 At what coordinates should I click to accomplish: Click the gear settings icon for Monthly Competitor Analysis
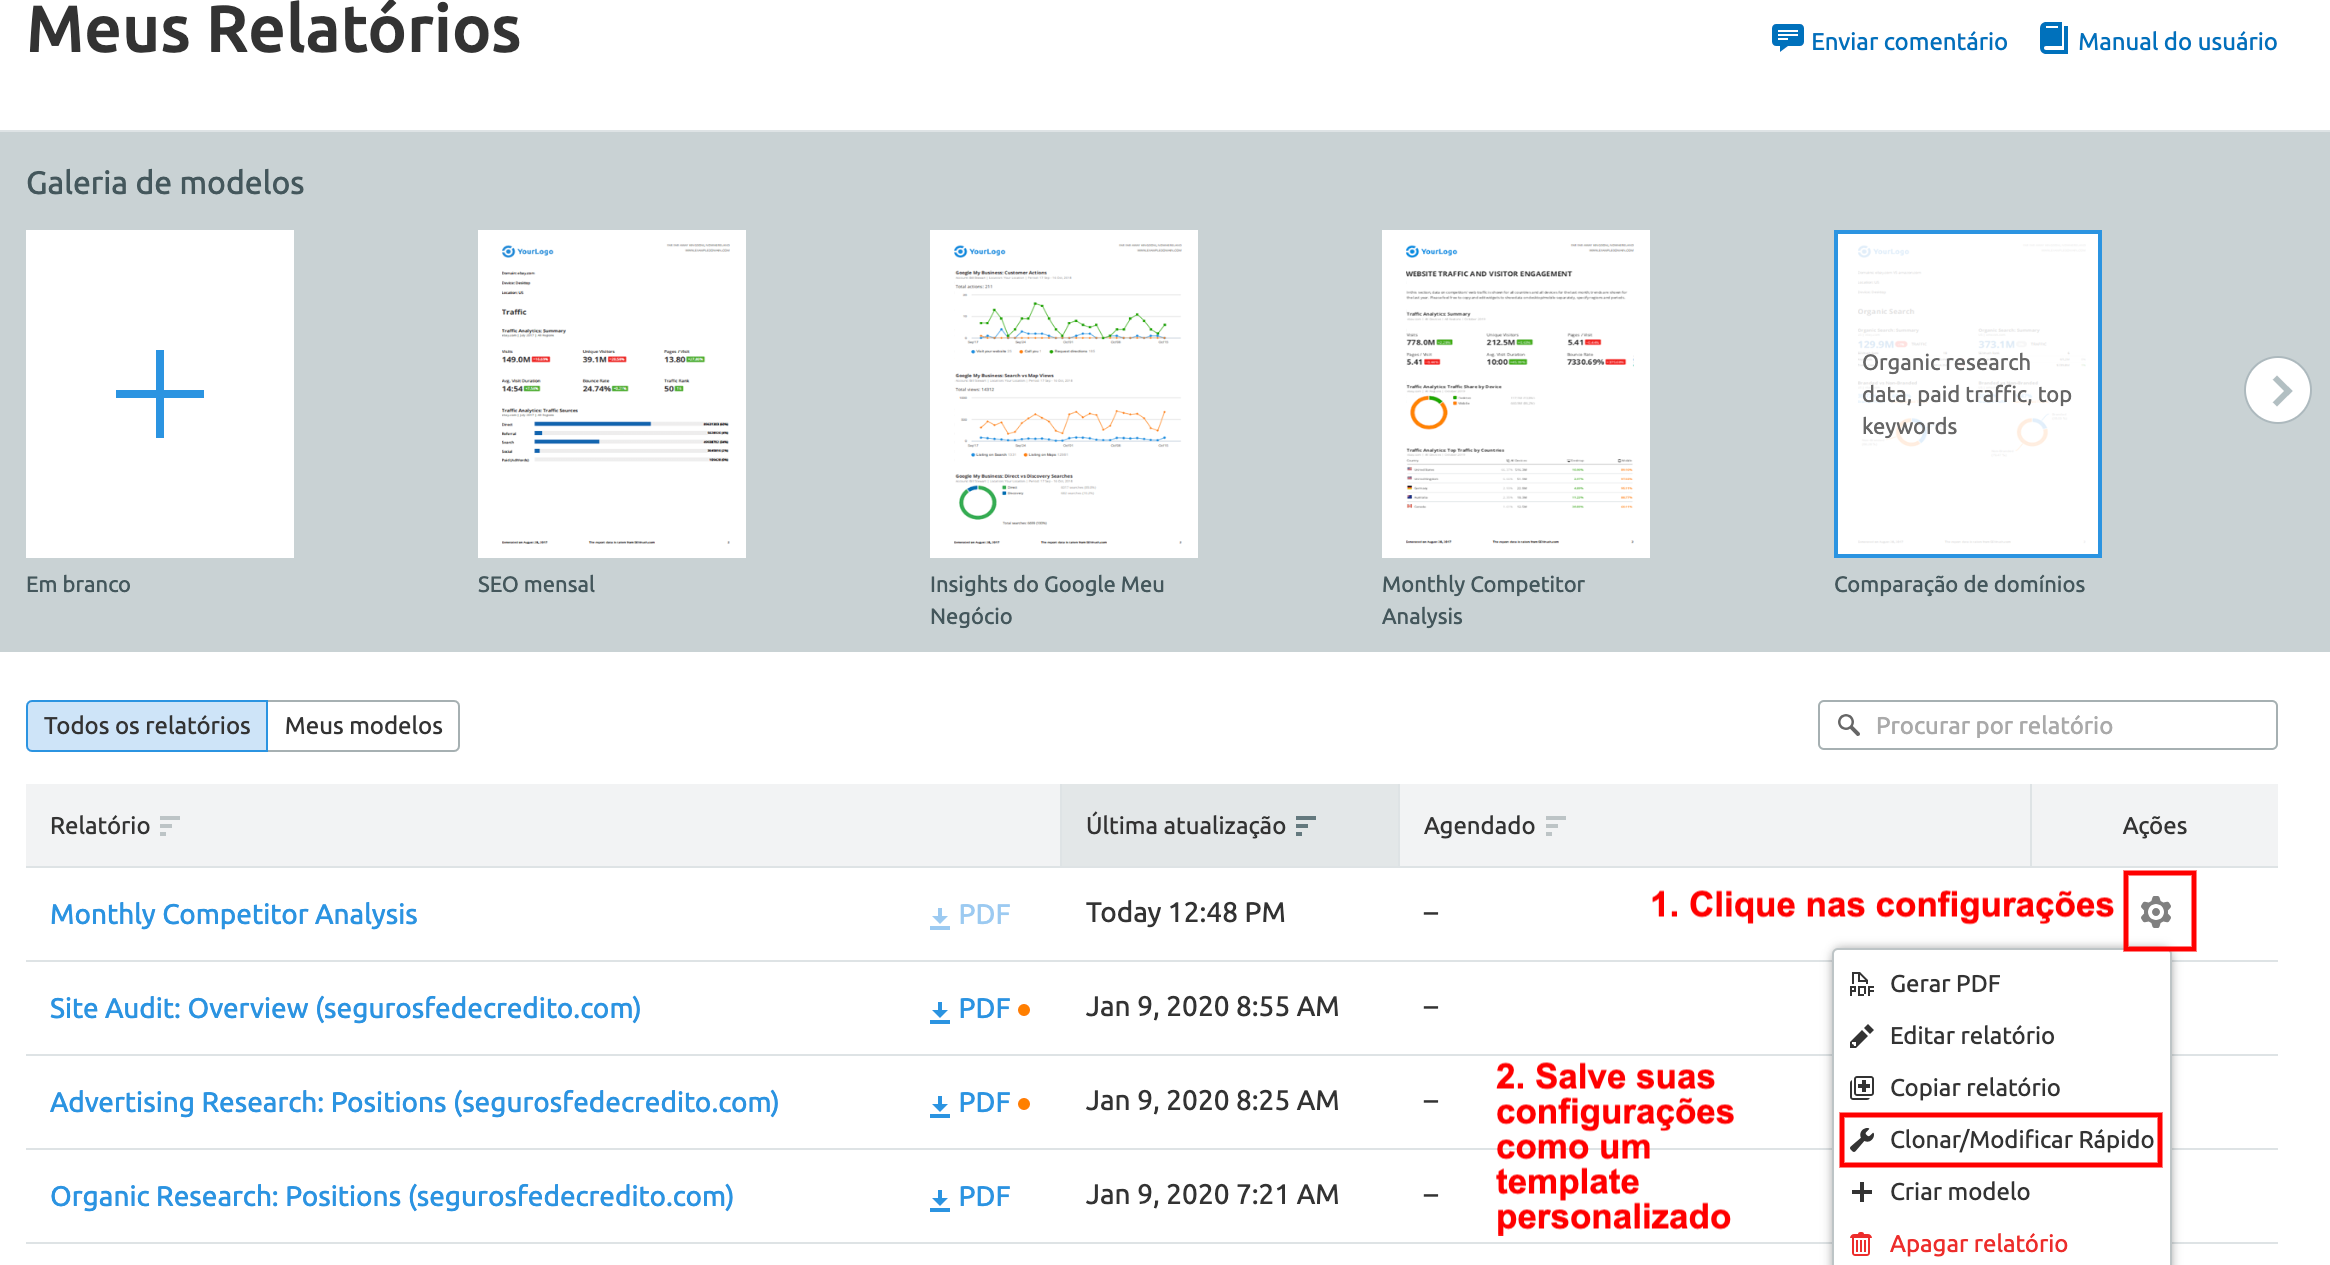2156,912
